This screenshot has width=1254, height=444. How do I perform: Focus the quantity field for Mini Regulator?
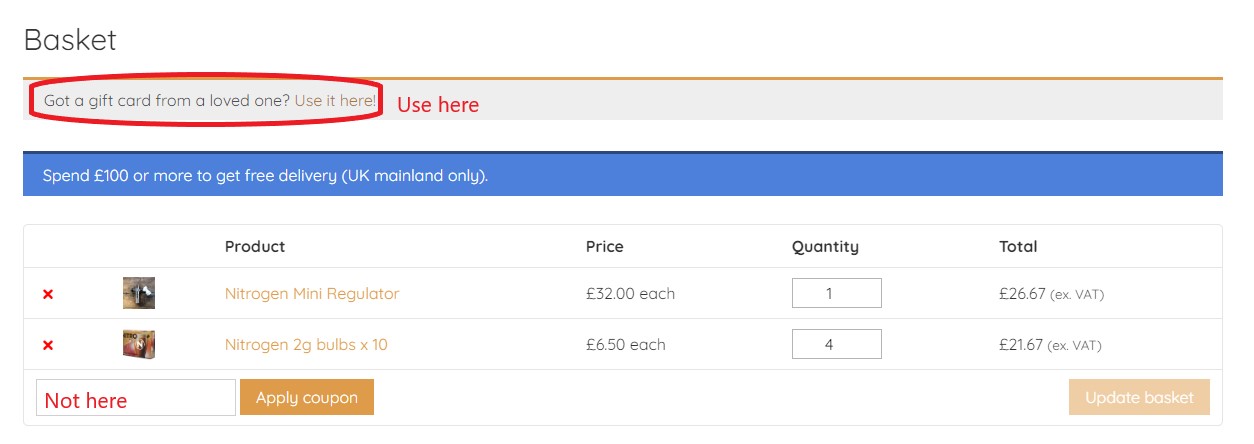837,293
